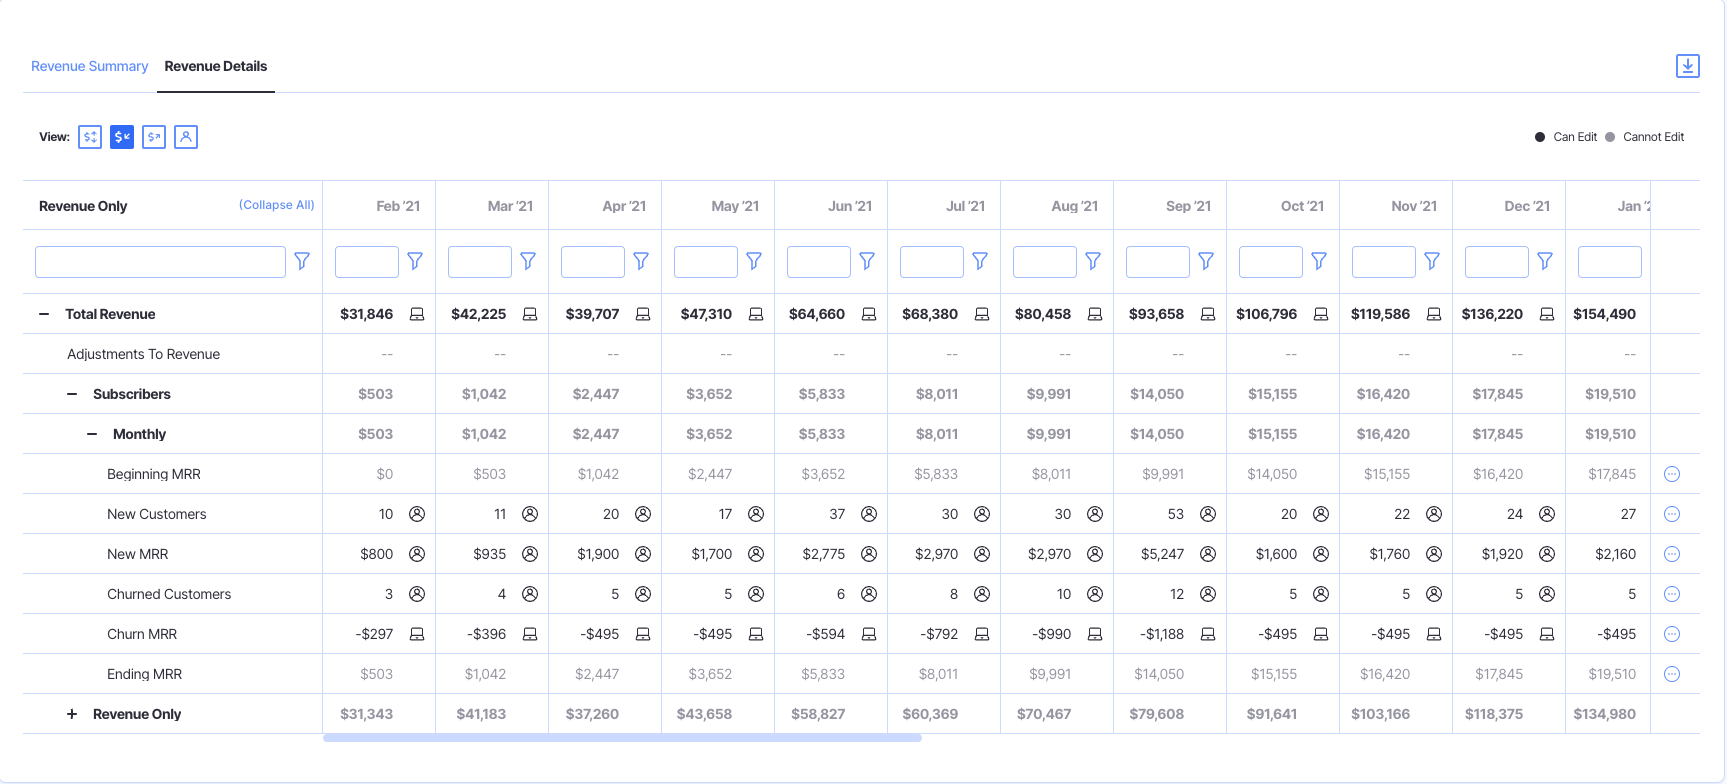This screenshot has width=1727, height=784.
Task: Open the ellipsis menu for New MRR row
Action: 1671,554
